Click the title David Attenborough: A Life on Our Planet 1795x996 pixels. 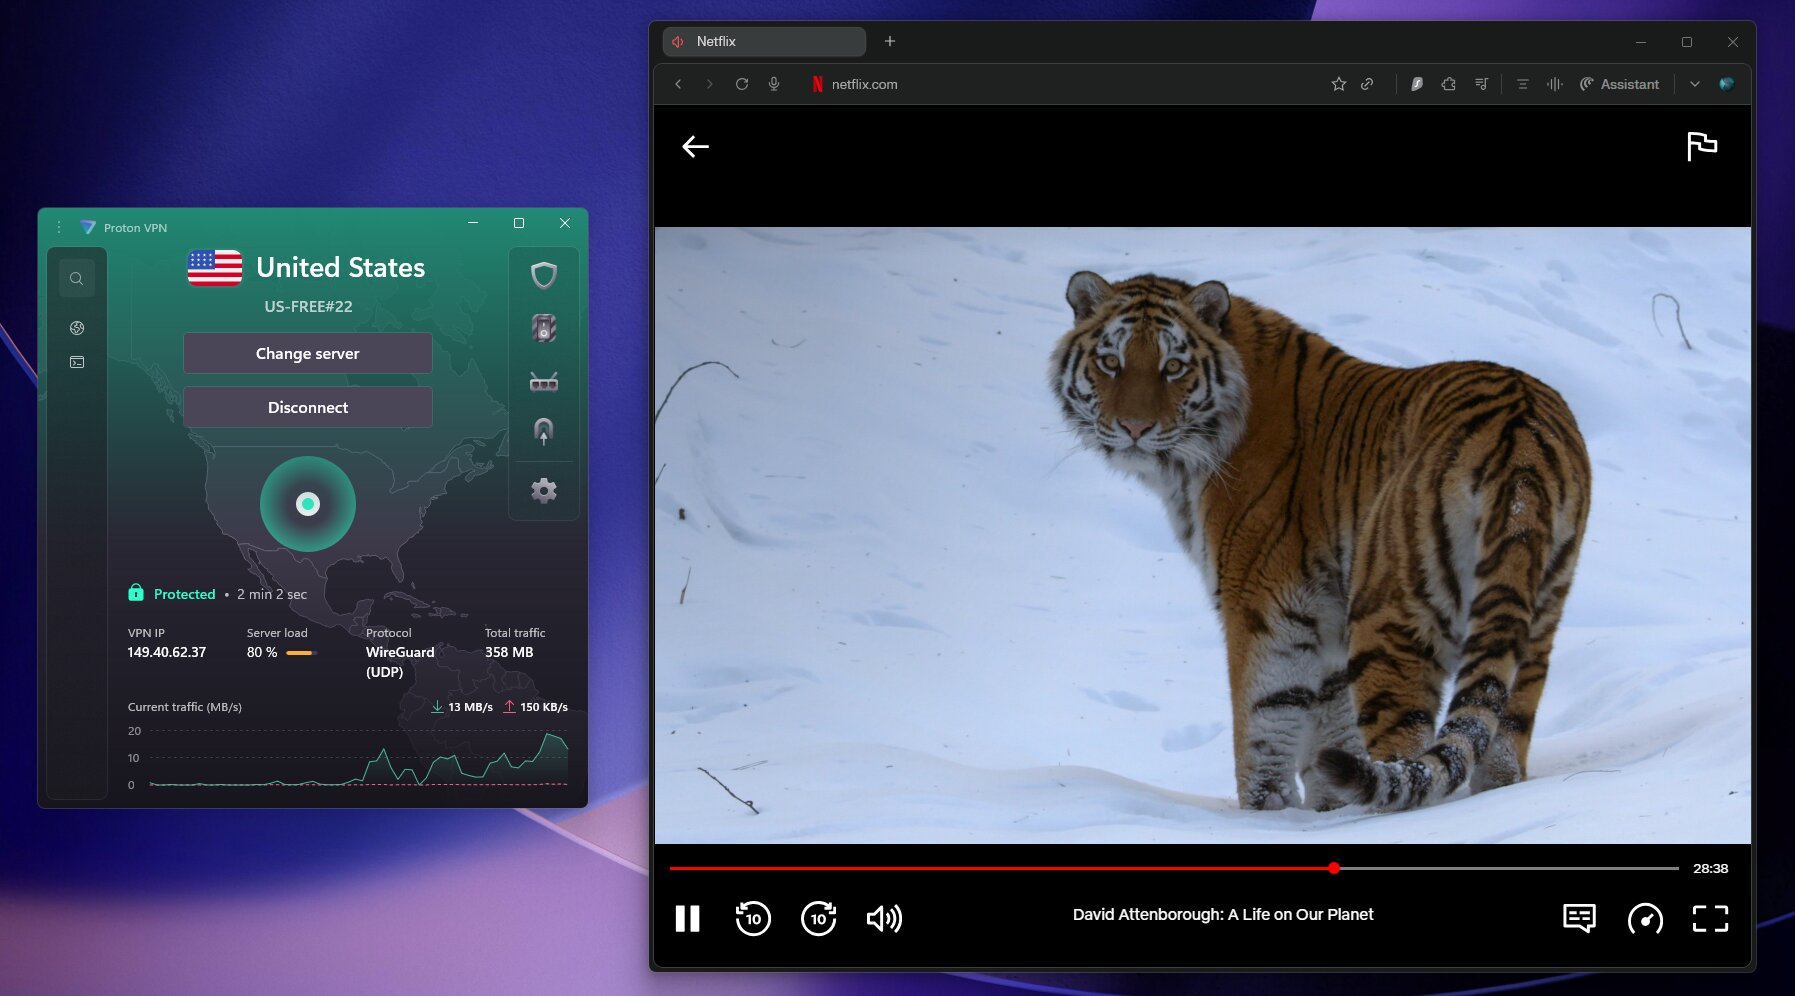click(x=1223, y=914)
